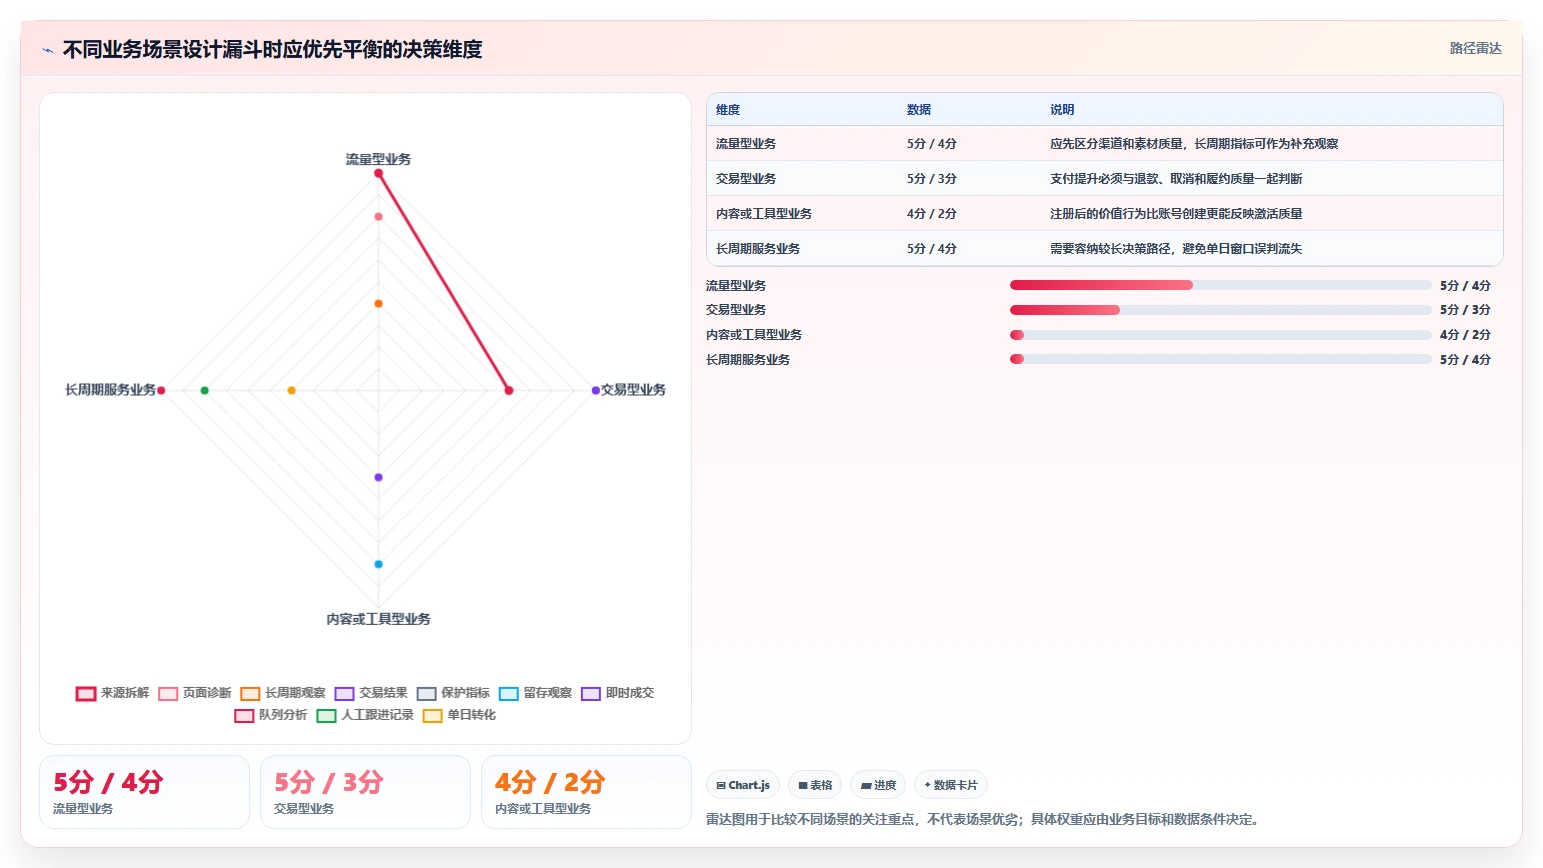Viewport: 1543px width, 868px height.
Task: Click the red point next to the 长周期服务业务 label
Action: tap(161, 390)
